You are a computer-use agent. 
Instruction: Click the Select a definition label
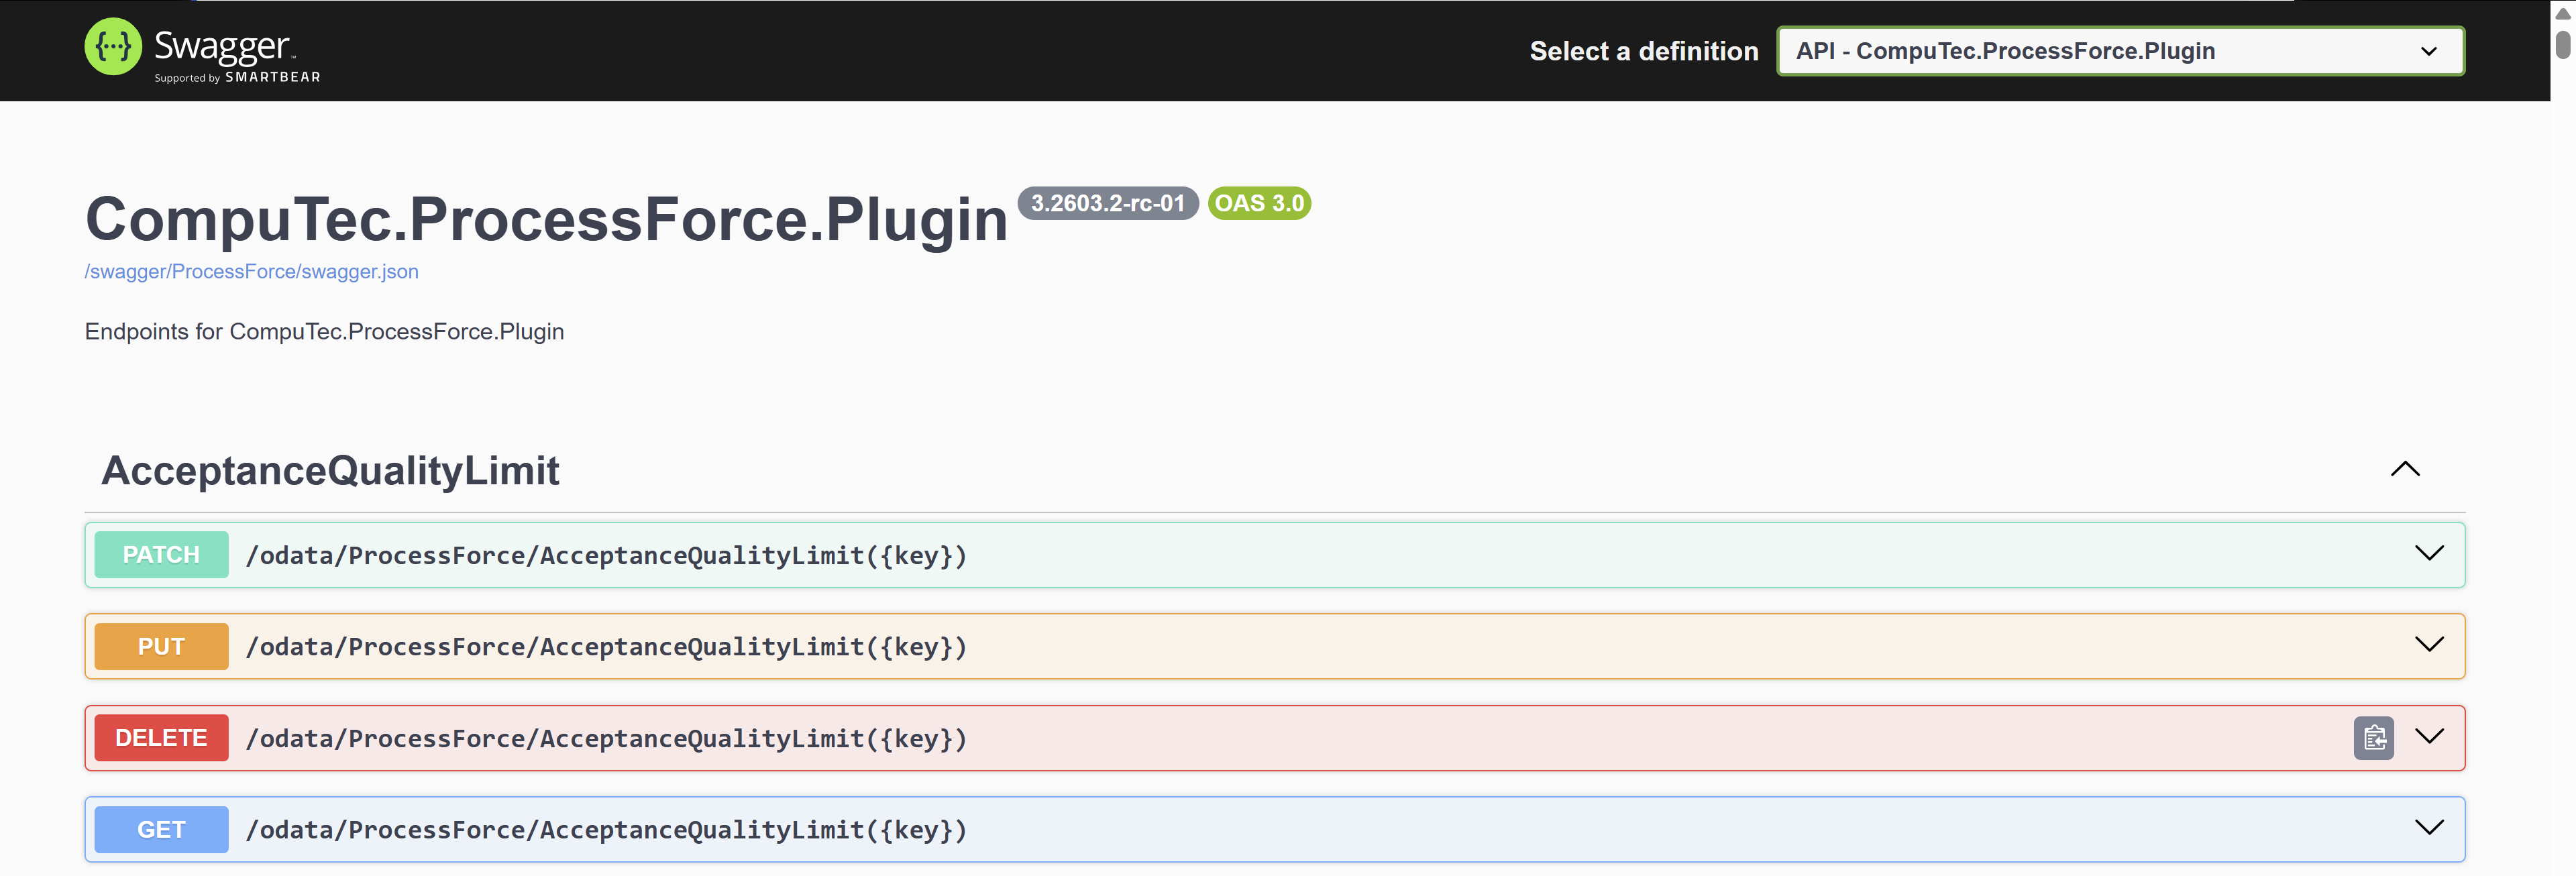coord(1643,51)
